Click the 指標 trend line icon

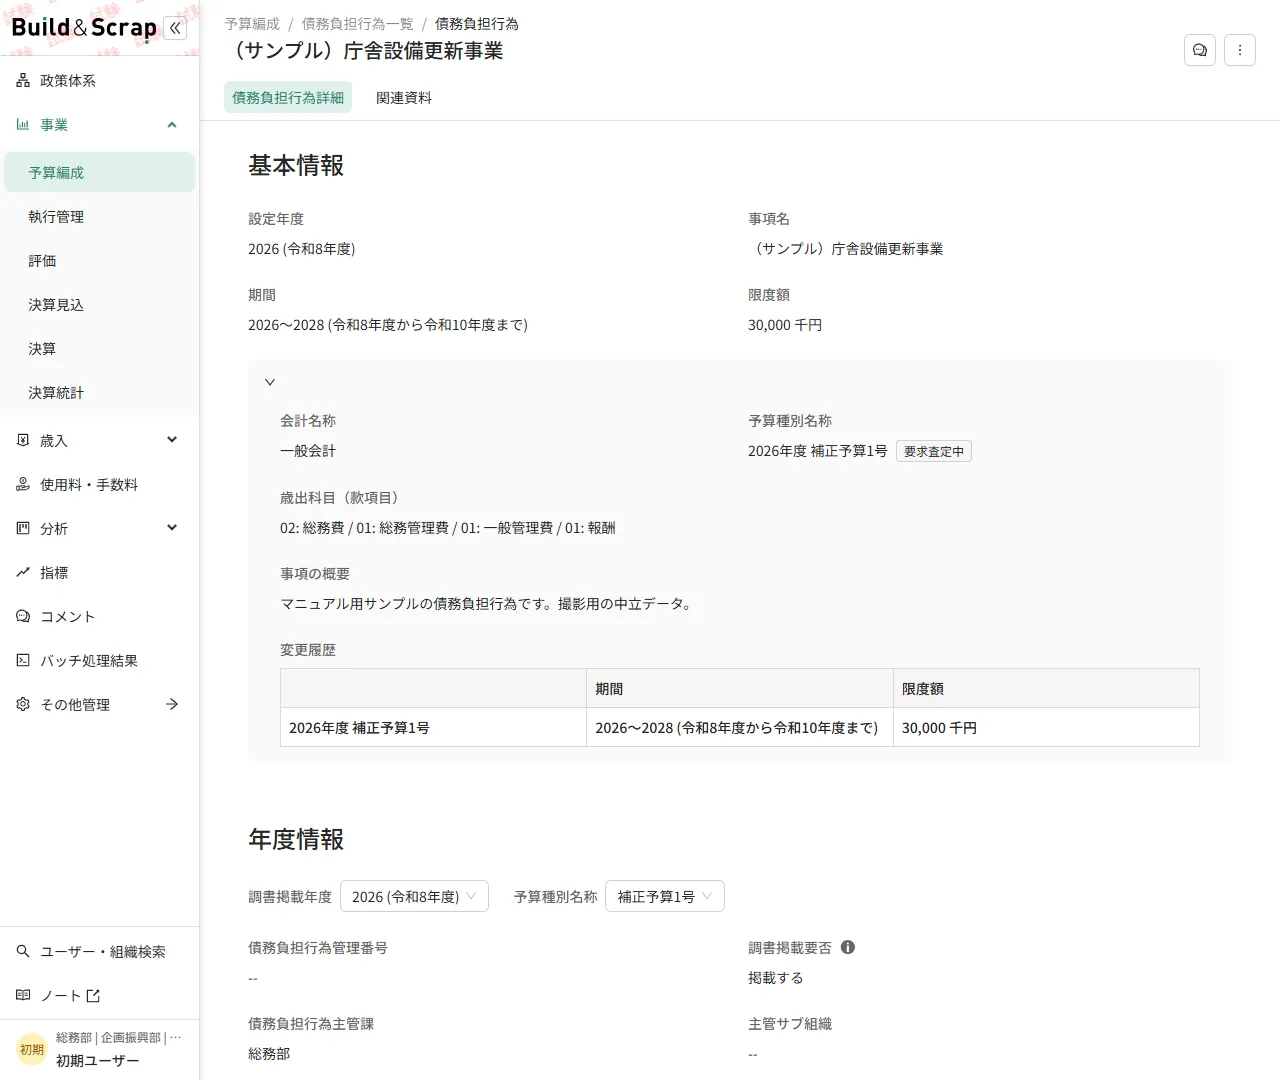23,572
